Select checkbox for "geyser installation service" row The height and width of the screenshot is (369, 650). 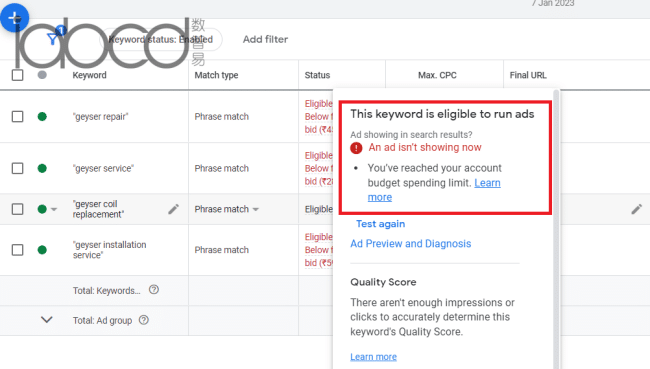17,250
